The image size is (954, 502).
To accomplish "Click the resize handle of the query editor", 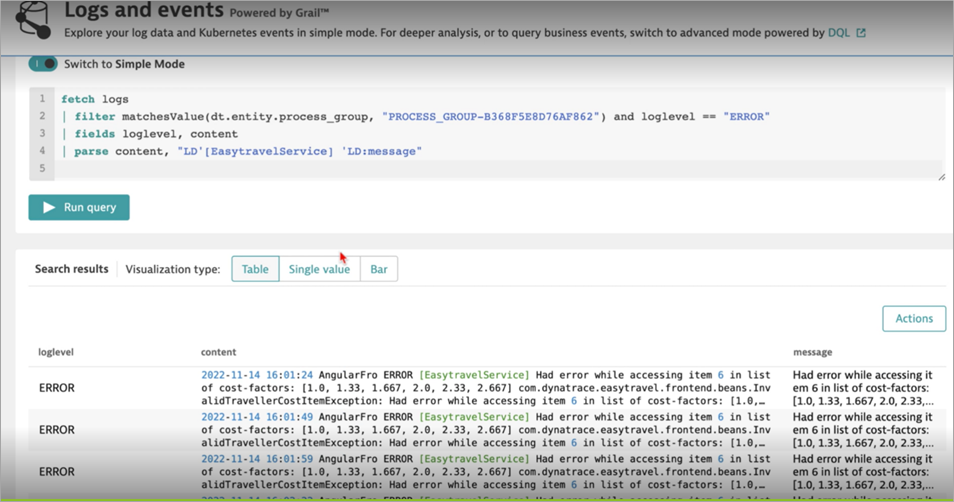I will point(941,176).
